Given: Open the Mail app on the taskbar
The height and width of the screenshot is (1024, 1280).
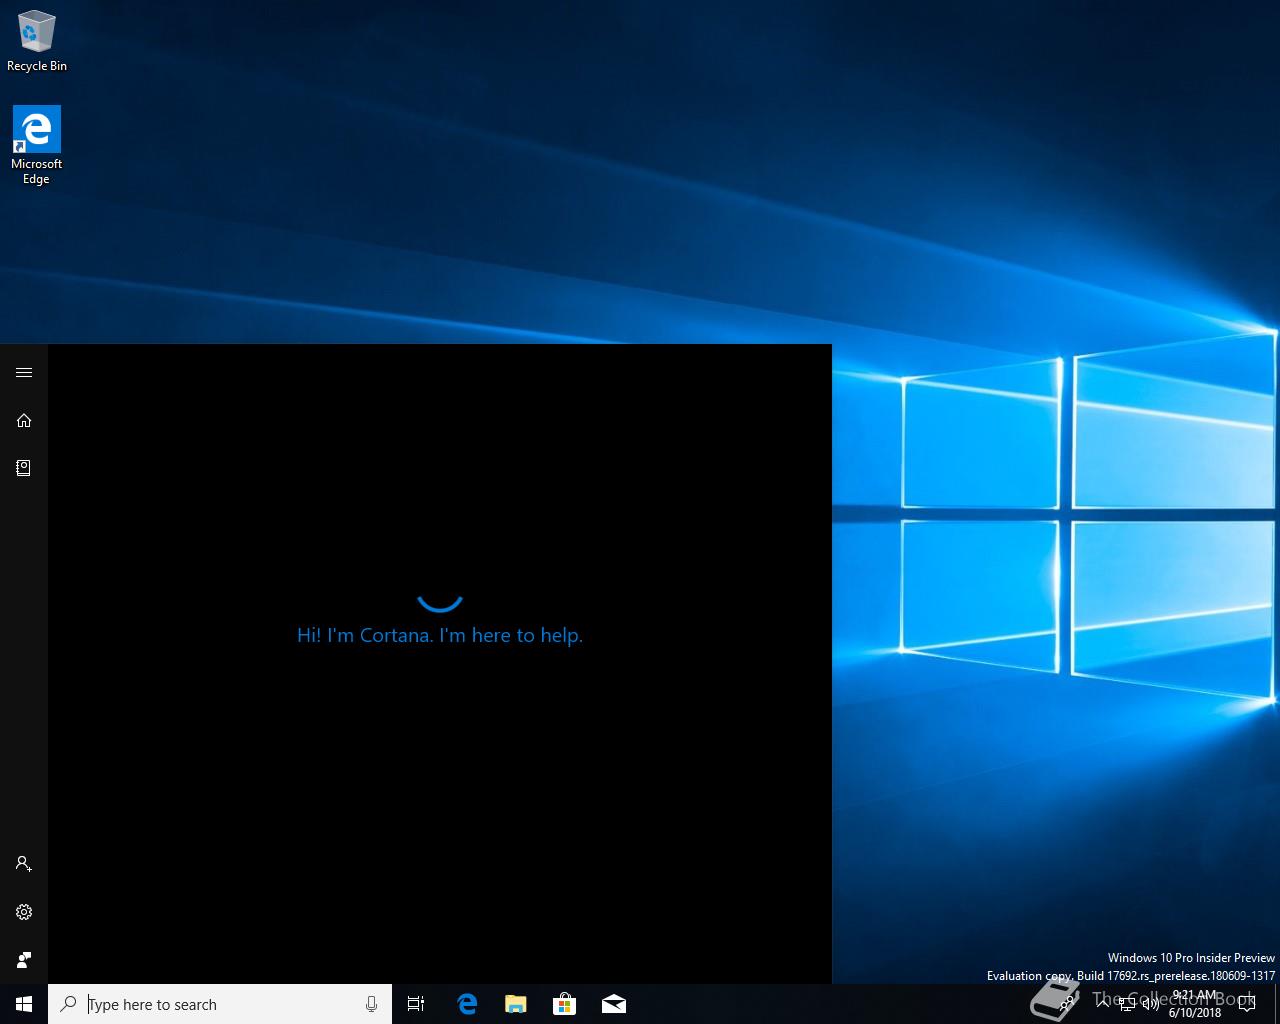Looking at the screenshot, I should (614, 1004).
